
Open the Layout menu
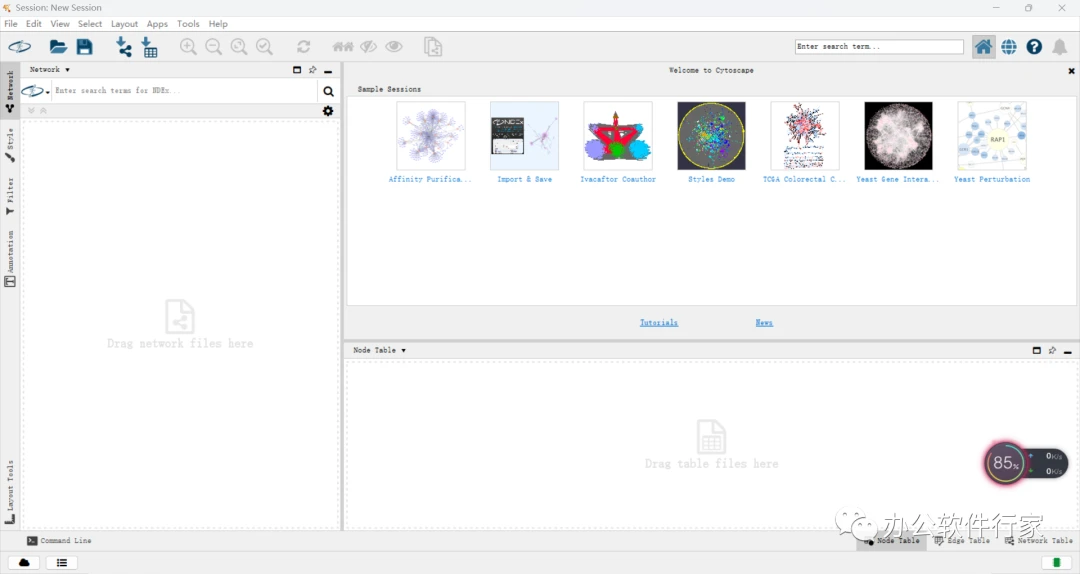125,23
